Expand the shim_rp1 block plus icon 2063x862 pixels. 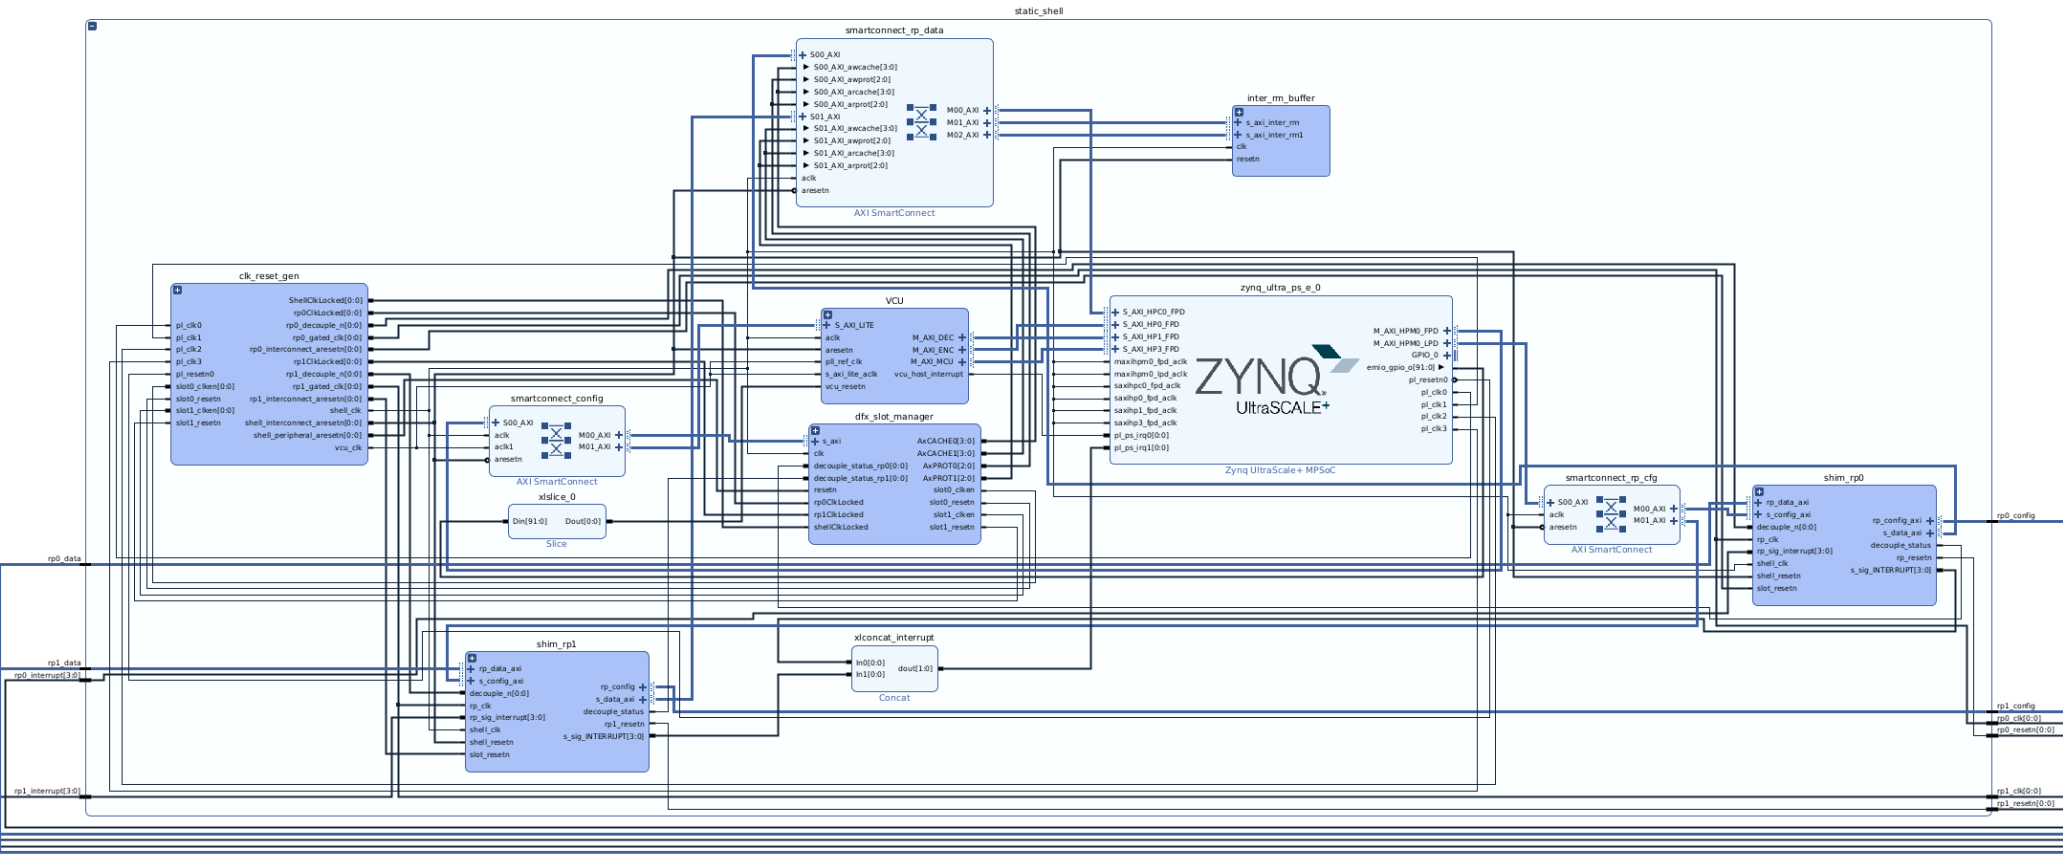pyautogui.click(x=472, y=658)
